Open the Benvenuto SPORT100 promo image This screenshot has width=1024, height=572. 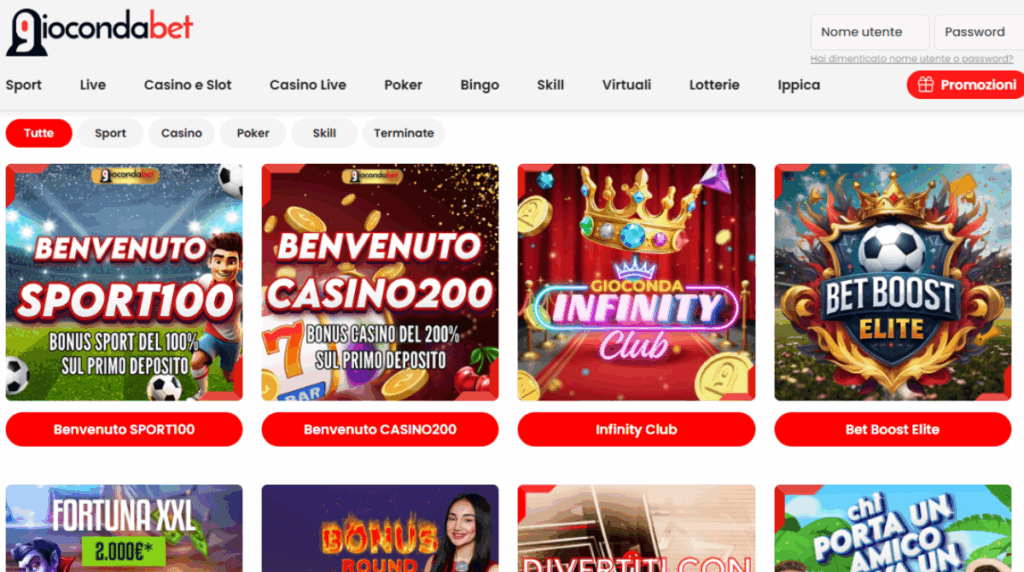[x=124, y=282]
